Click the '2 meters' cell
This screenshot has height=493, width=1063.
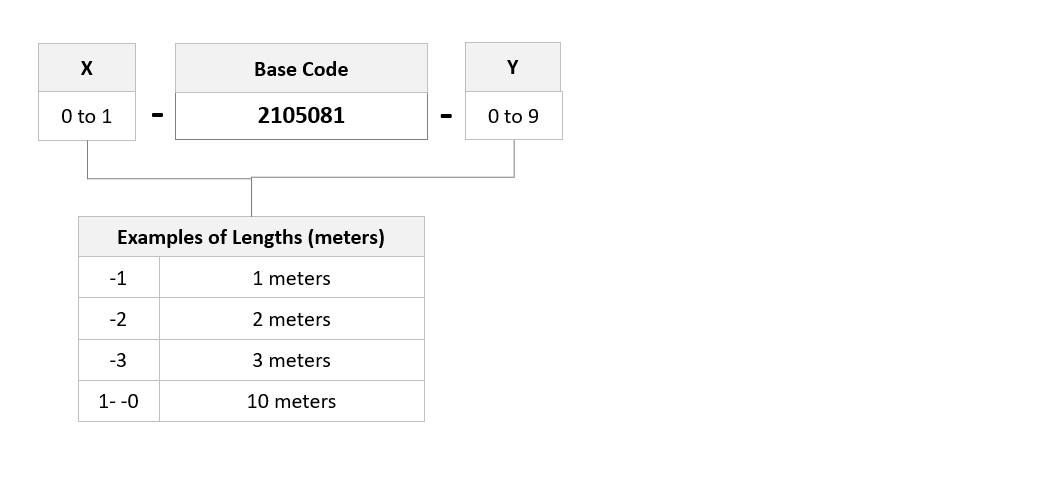point(292,319)
